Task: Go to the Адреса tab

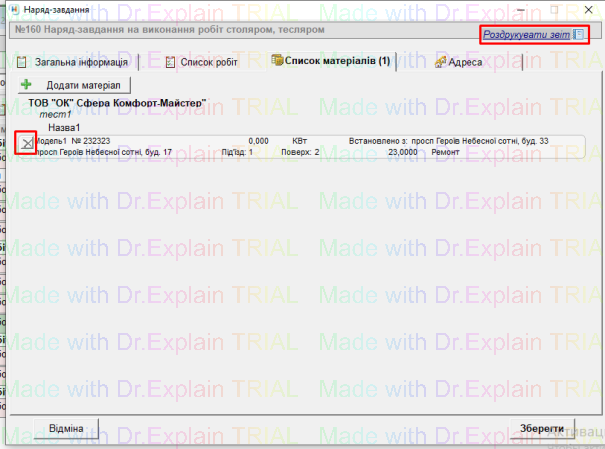Action: [465, 63]
